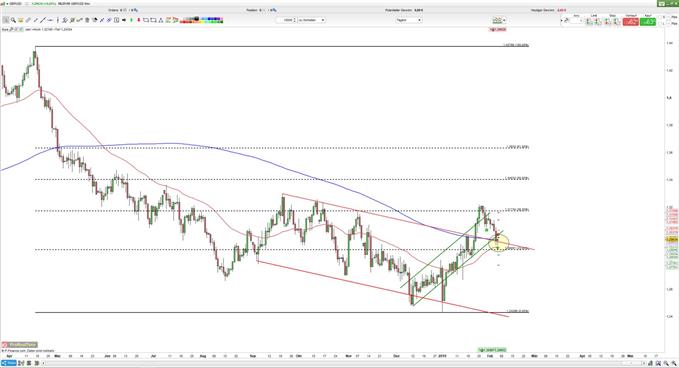Select the green up-arrow marker tool
679x368 pixels.
click(x=131, y=20)
